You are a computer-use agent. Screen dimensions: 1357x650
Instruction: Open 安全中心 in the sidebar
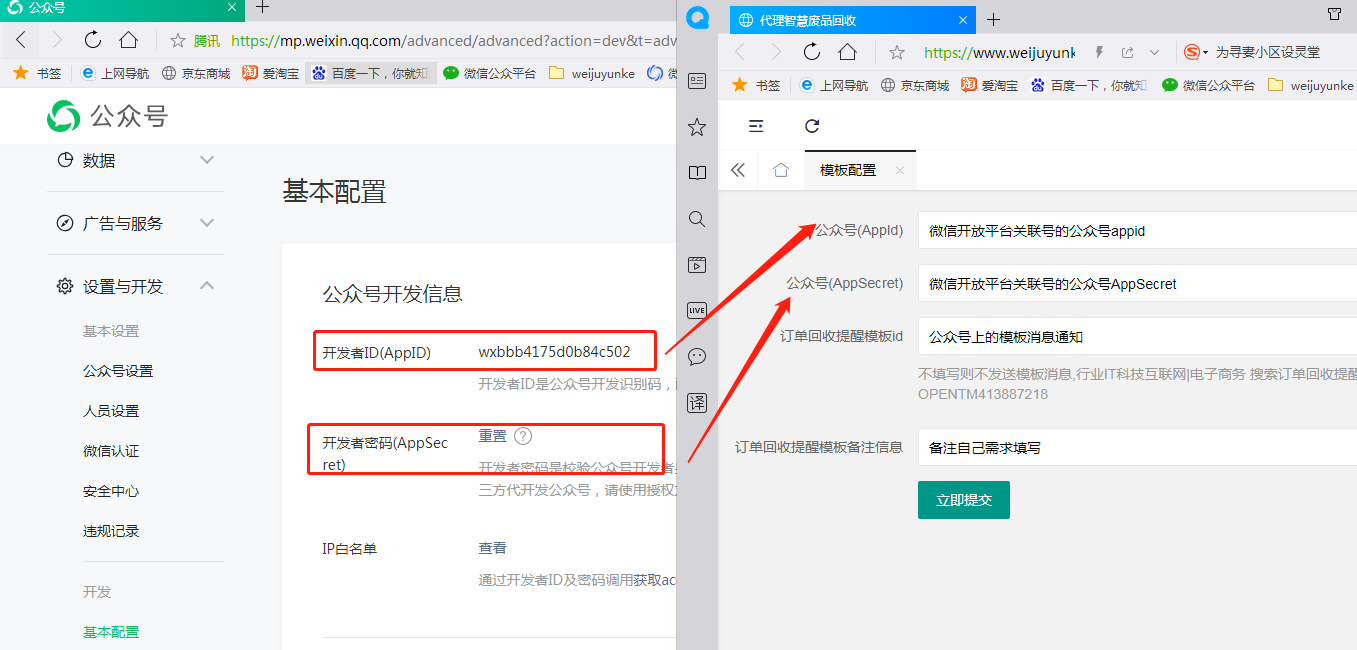click(111, 491)
